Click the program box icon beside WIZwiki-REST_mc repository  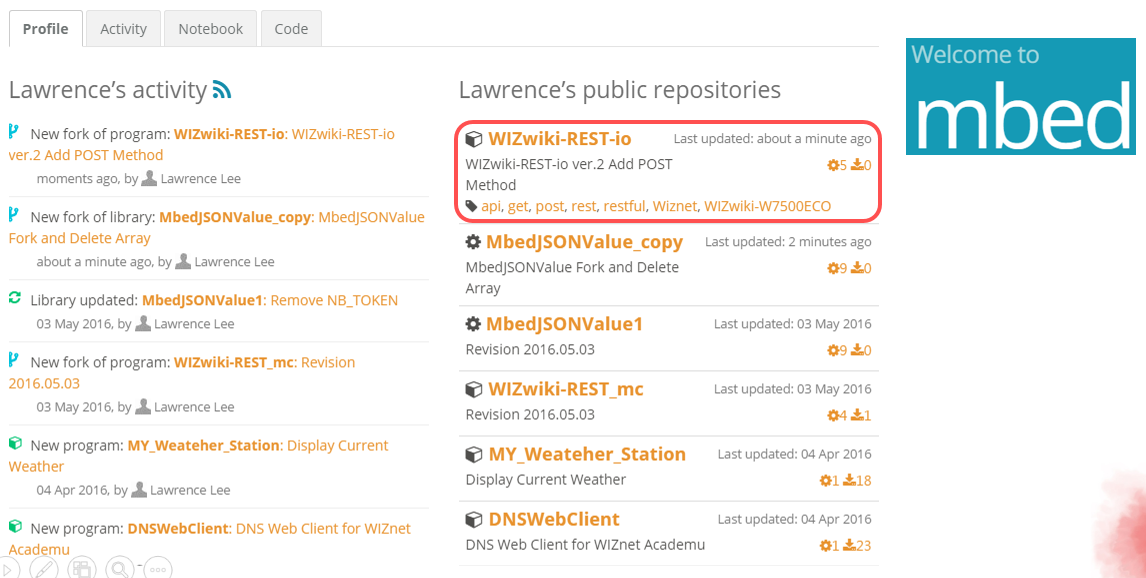pyautogui.click(x=474, y=389)
